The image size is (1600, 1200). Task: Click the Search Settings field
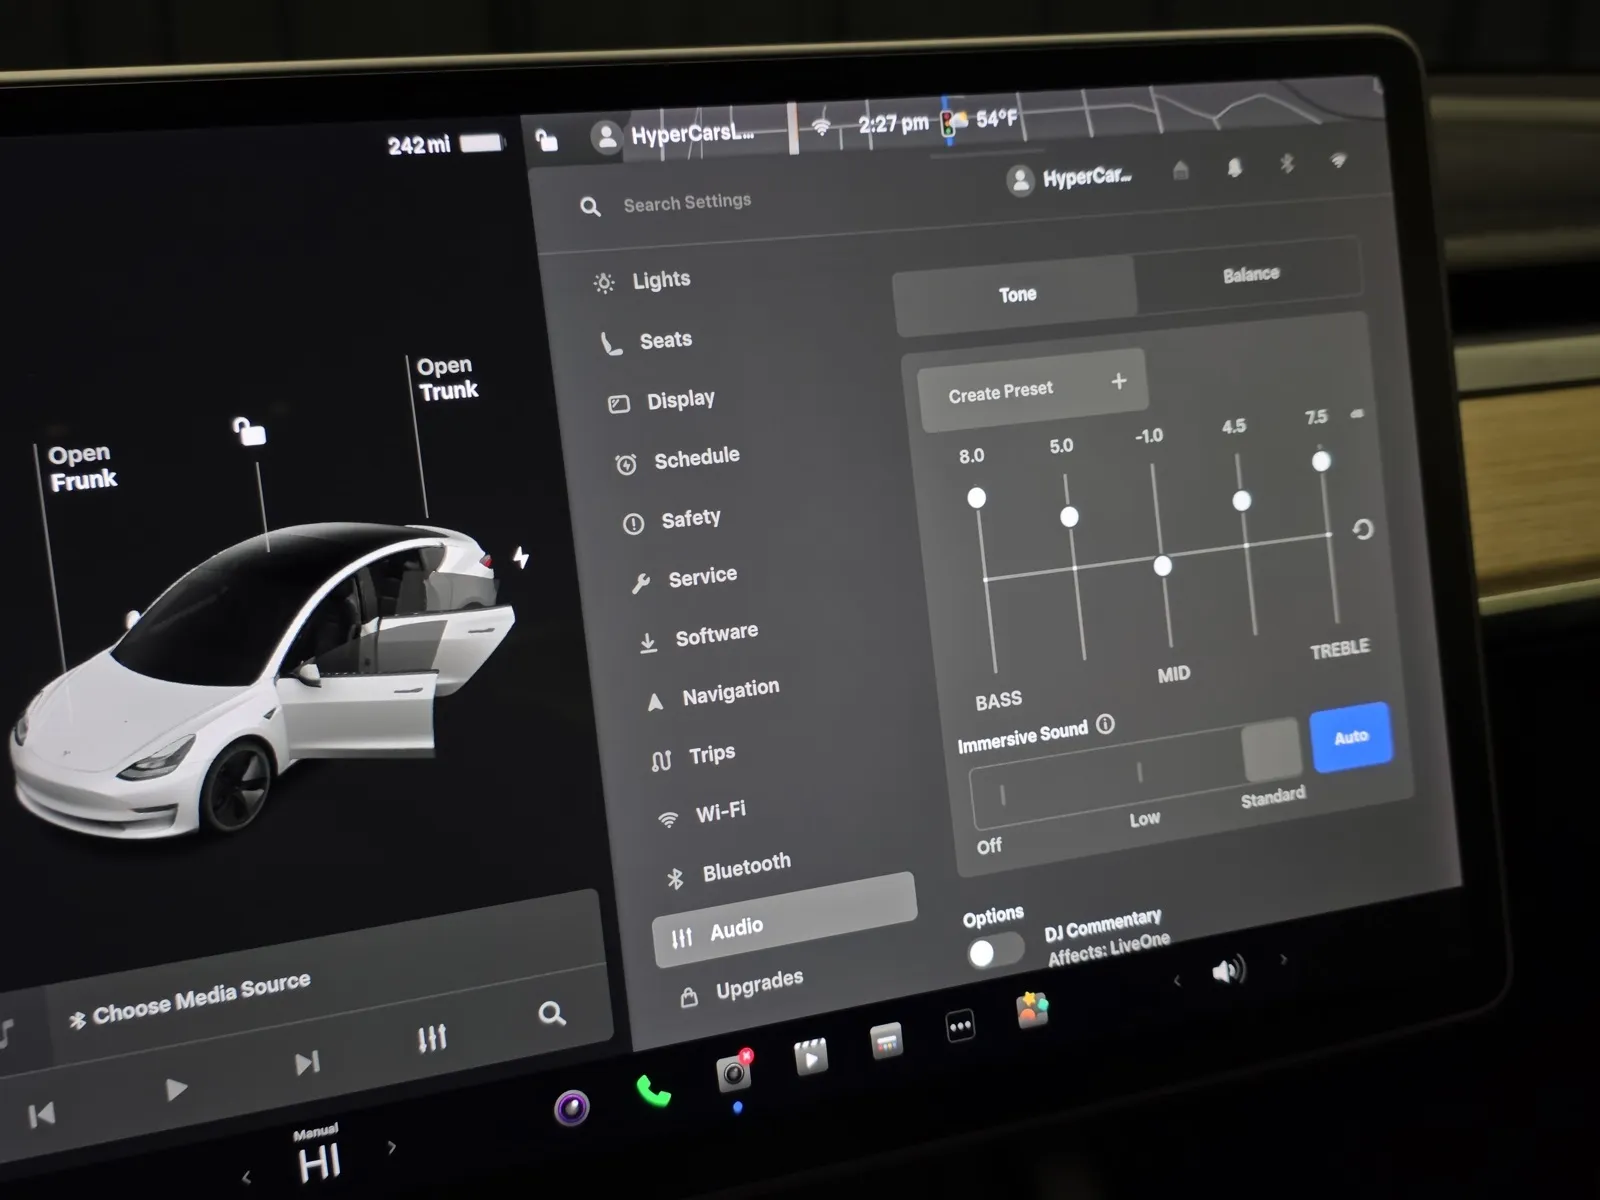click(x=687, y=203)
